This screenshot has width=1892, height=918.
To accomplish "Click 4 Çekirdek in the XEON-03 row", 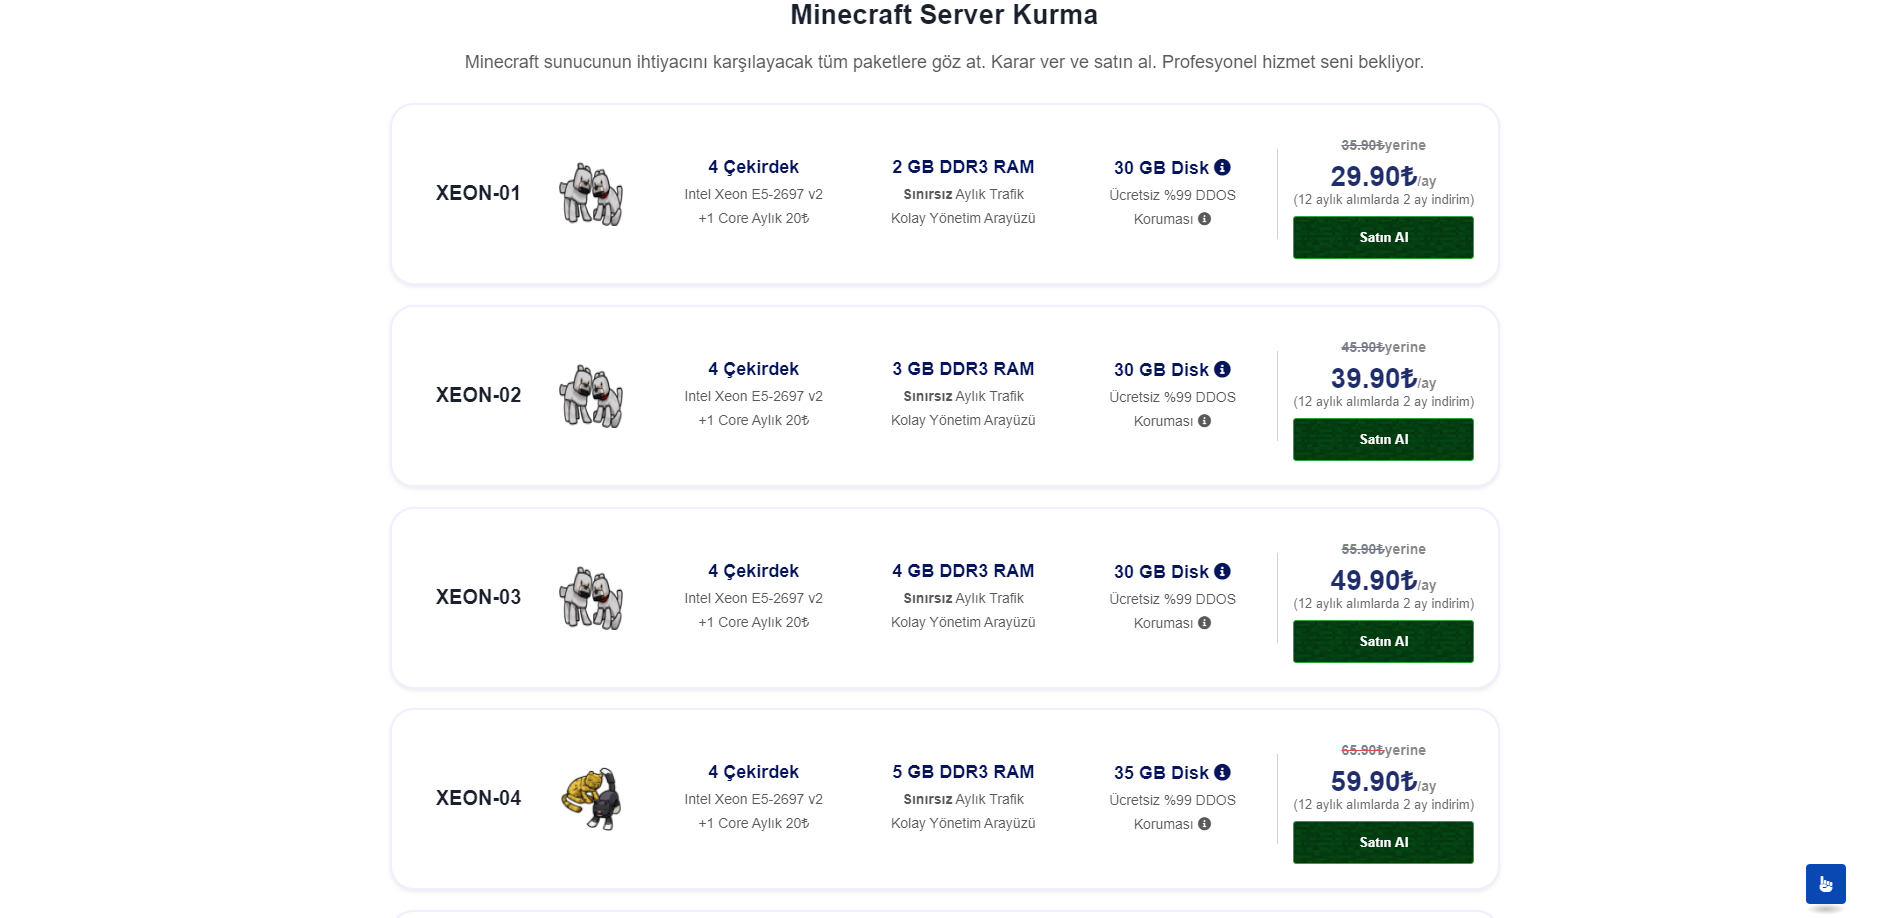I will [753, 571].
